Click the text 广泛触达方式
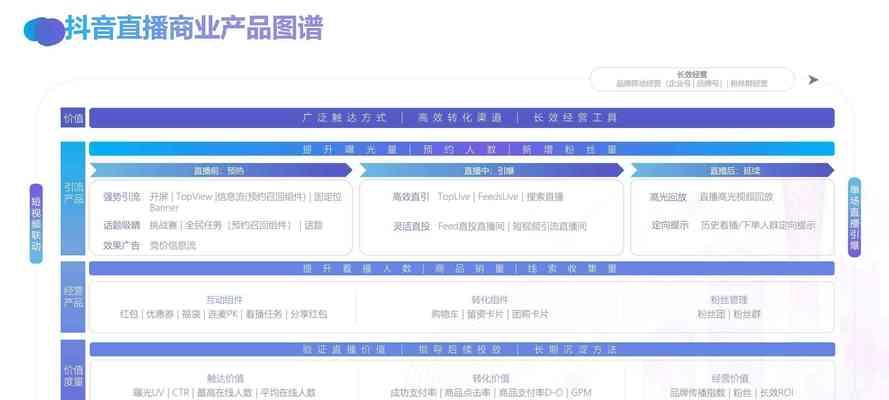 345,118
